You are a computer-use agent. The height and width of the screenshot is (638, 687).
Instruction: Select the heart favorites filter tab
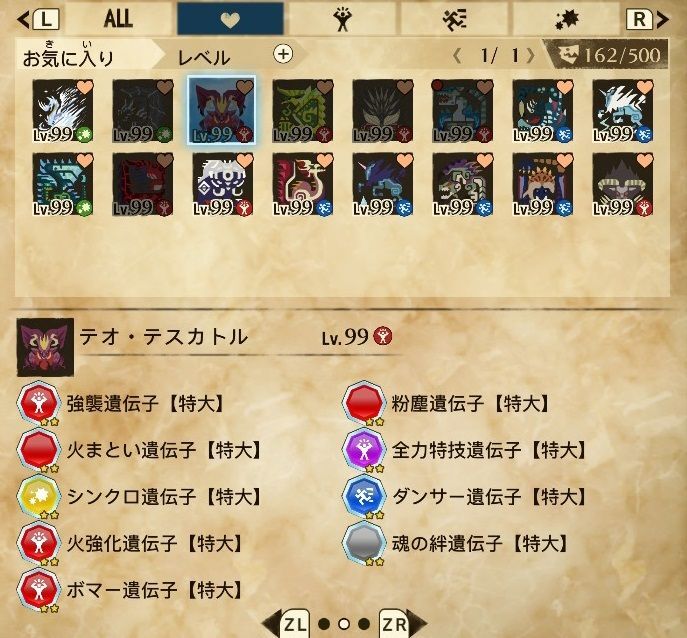pyautogui.click(x=230, y=18)
